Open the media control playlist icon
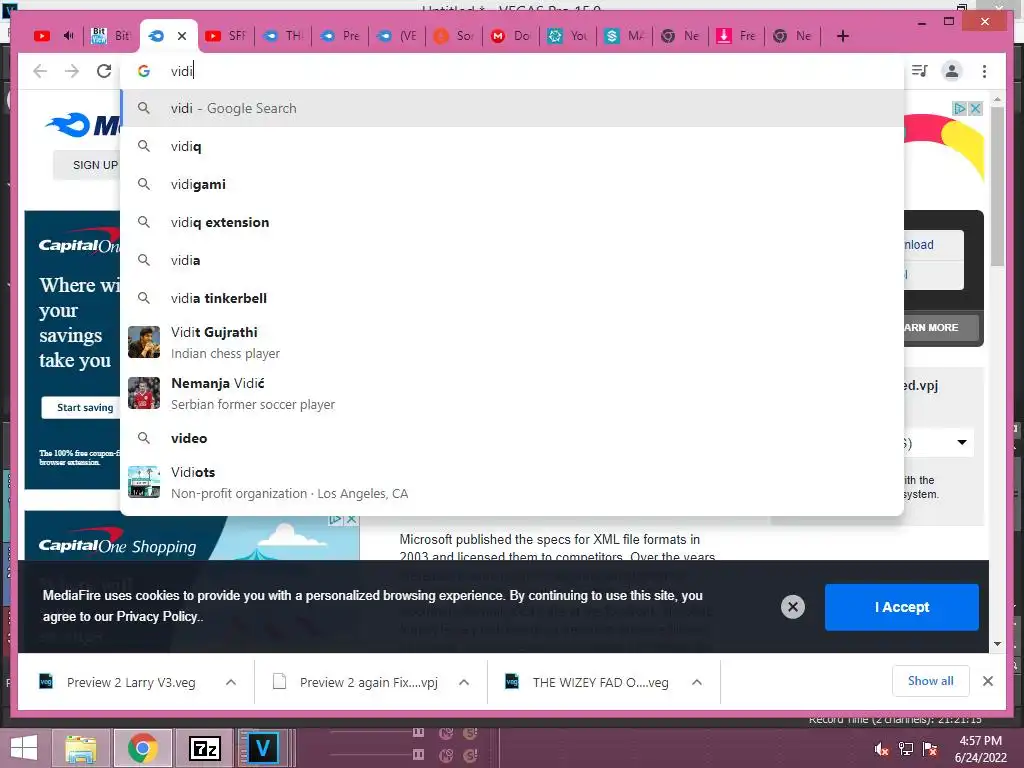 [920, 71]
